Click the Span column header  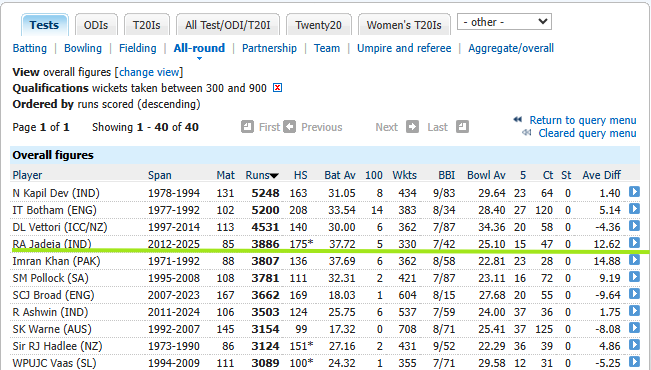point(159,175)
